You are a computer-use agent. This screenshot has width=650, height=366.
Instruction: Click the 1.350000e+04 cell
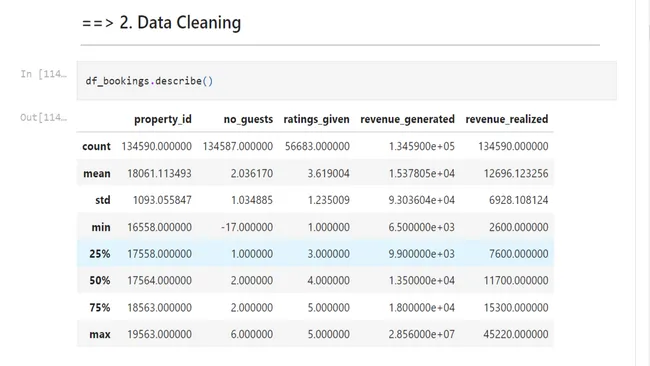click(422, 281)
